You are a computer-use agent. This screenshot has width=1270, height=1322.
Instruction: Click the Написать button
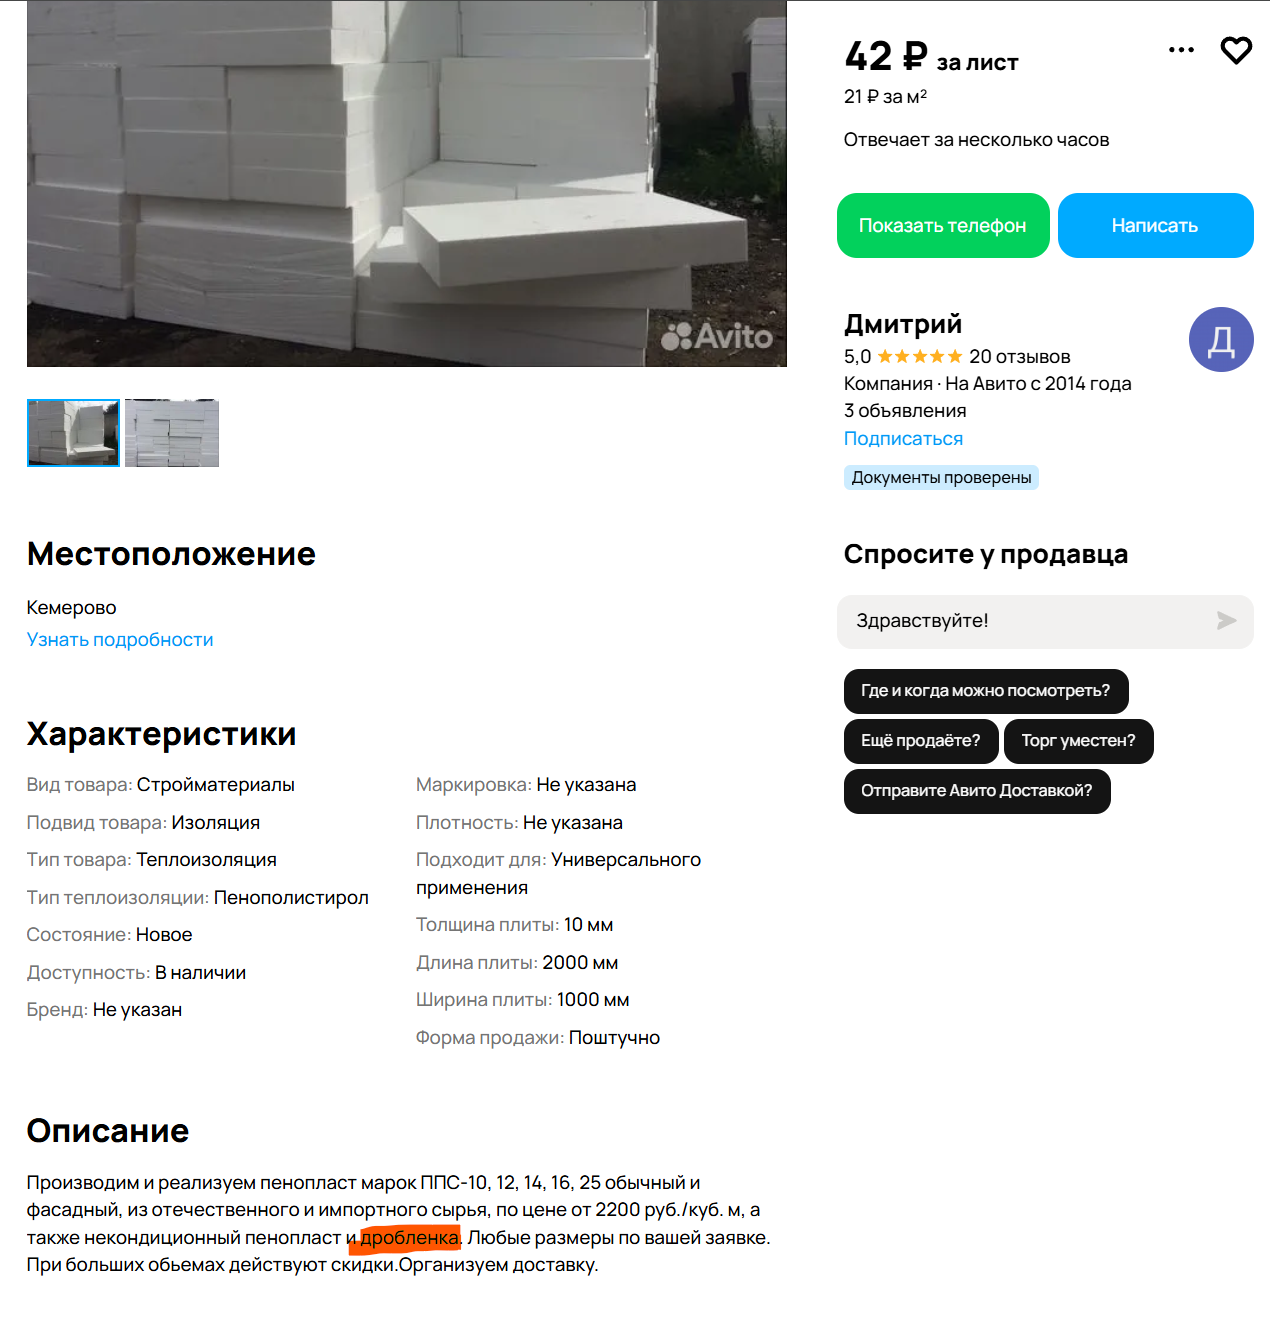1155,226
